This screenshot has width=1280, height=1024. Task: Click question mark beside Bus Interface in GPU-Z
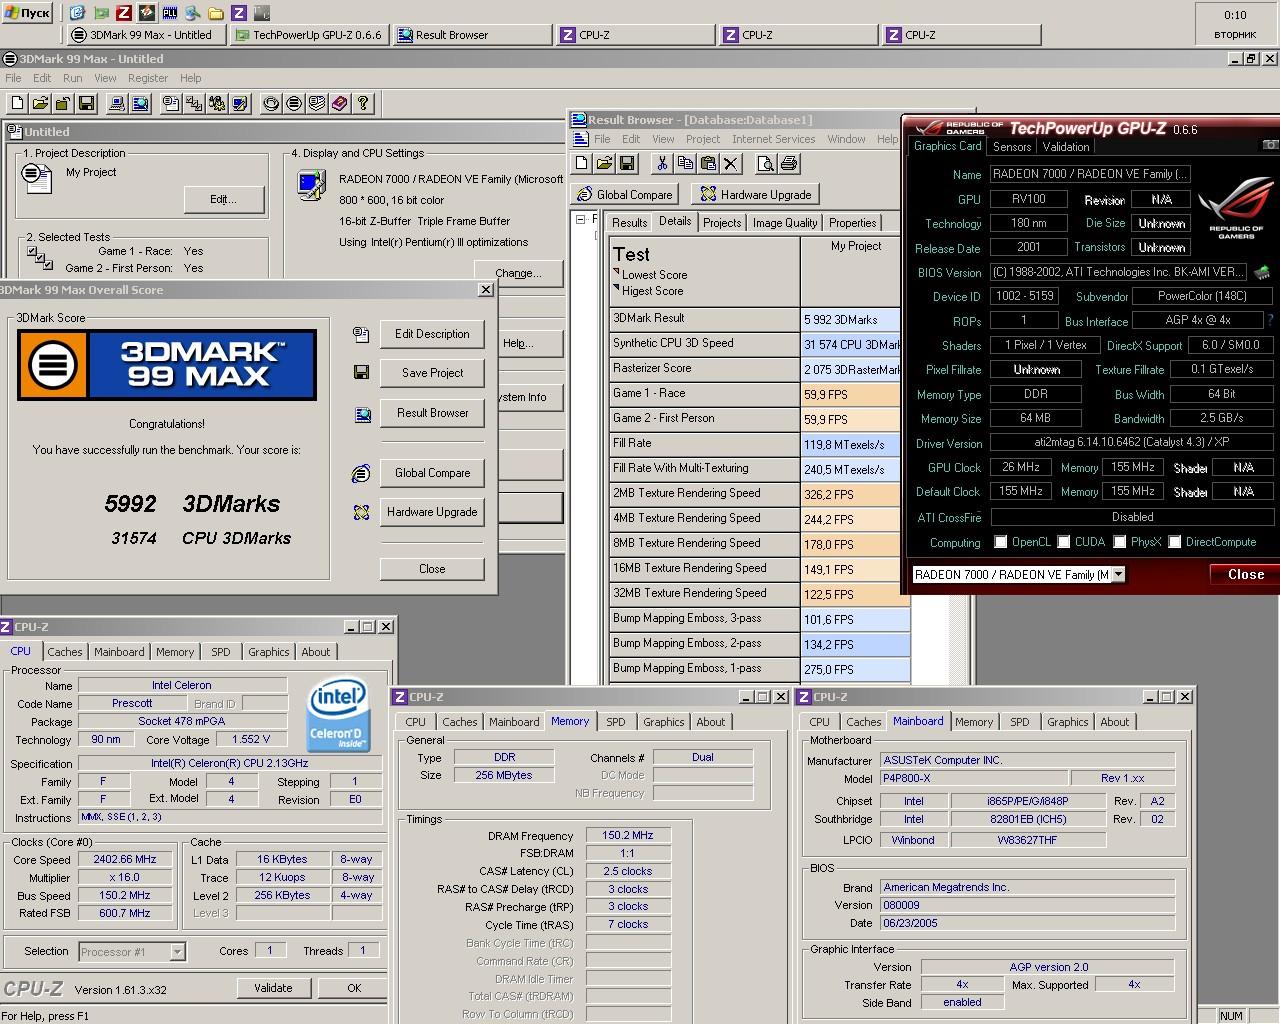point(1270,321)
